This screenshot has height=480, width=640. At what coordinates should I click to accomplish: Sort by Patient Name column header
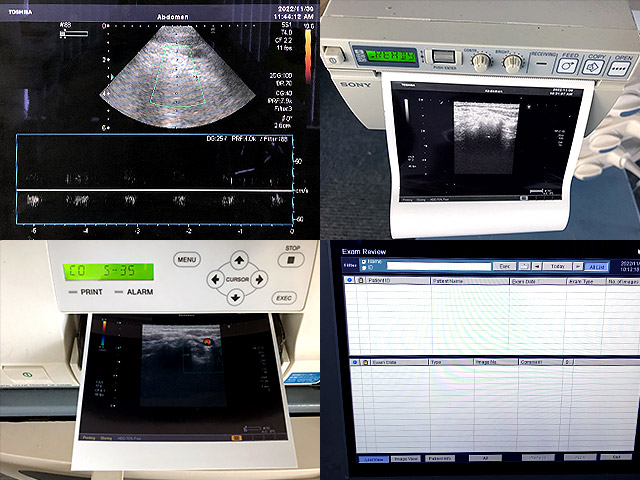[x=470, y=281]
